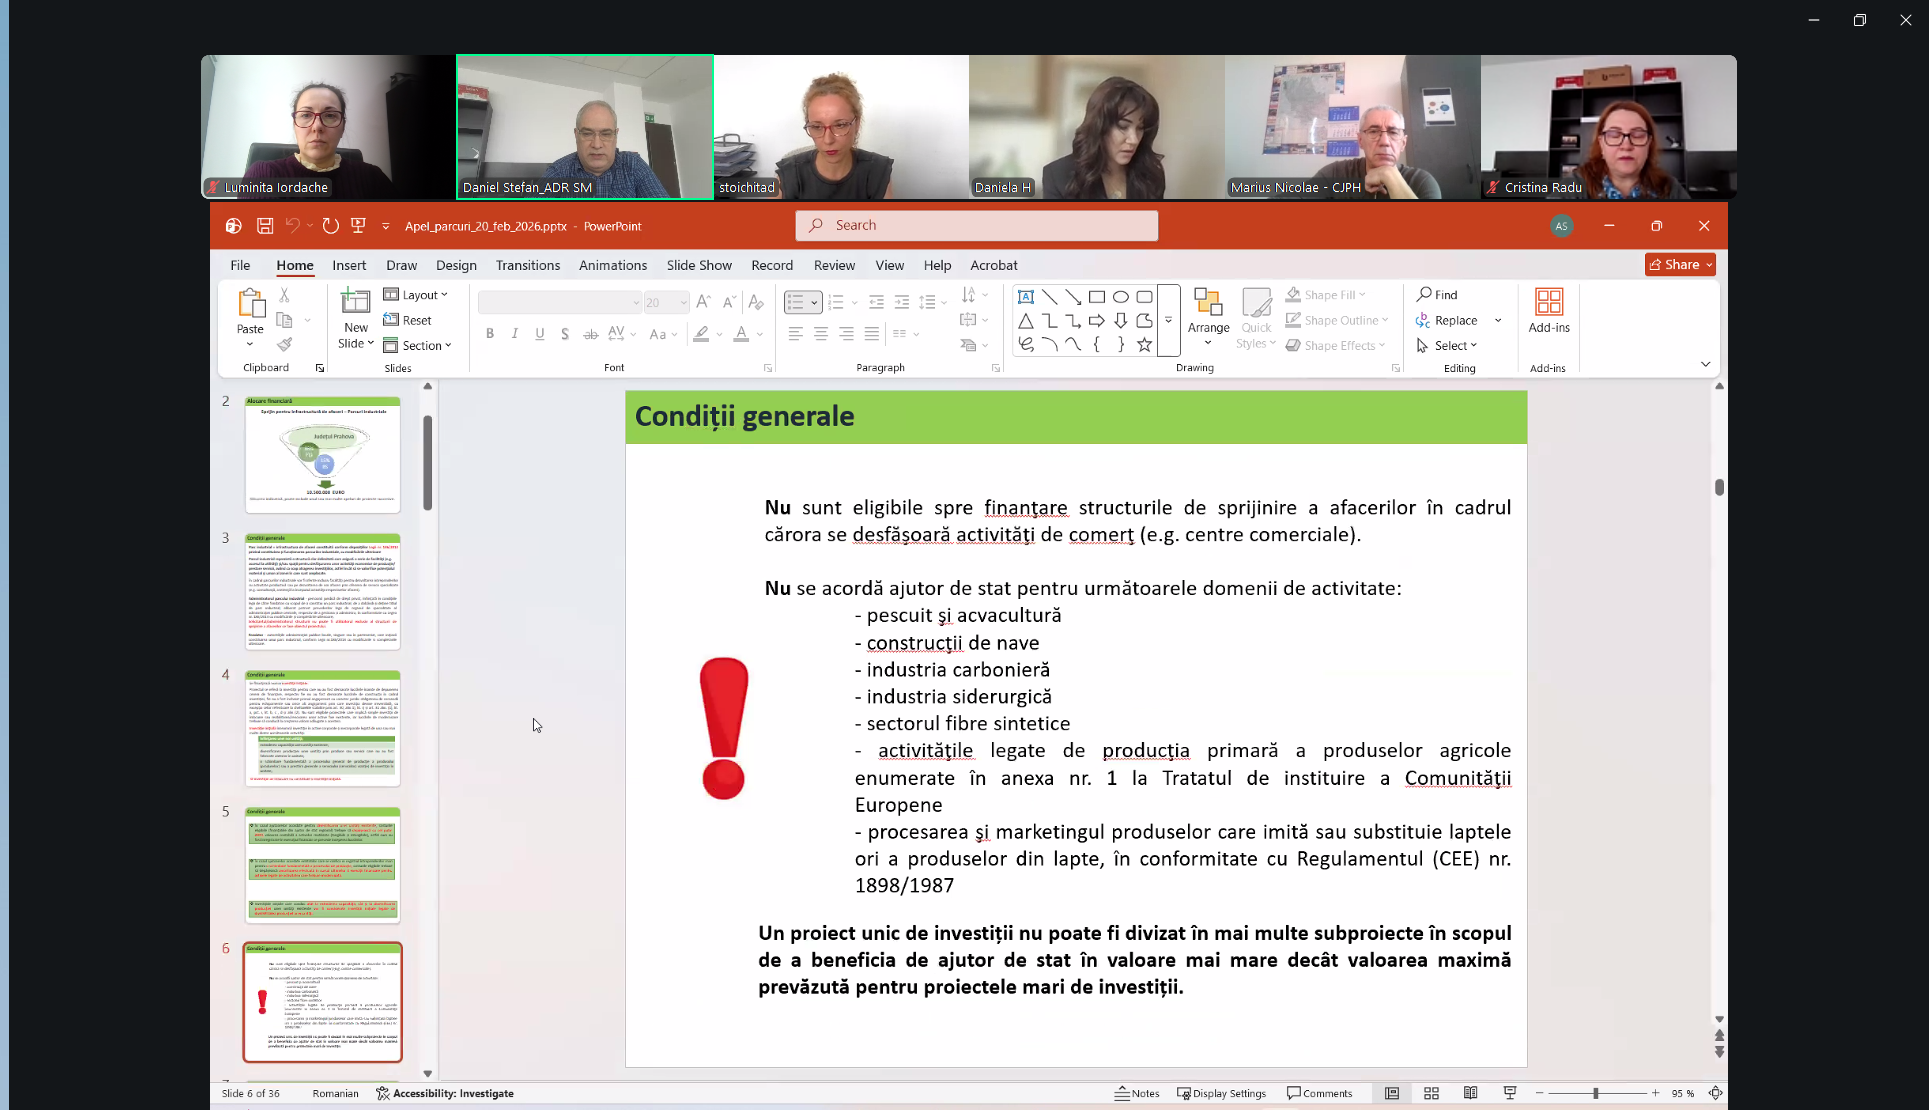The width and height of the screenshot is (1929, 1110).
Task: Click the Save icon in title bar
Action: [265, 226]
